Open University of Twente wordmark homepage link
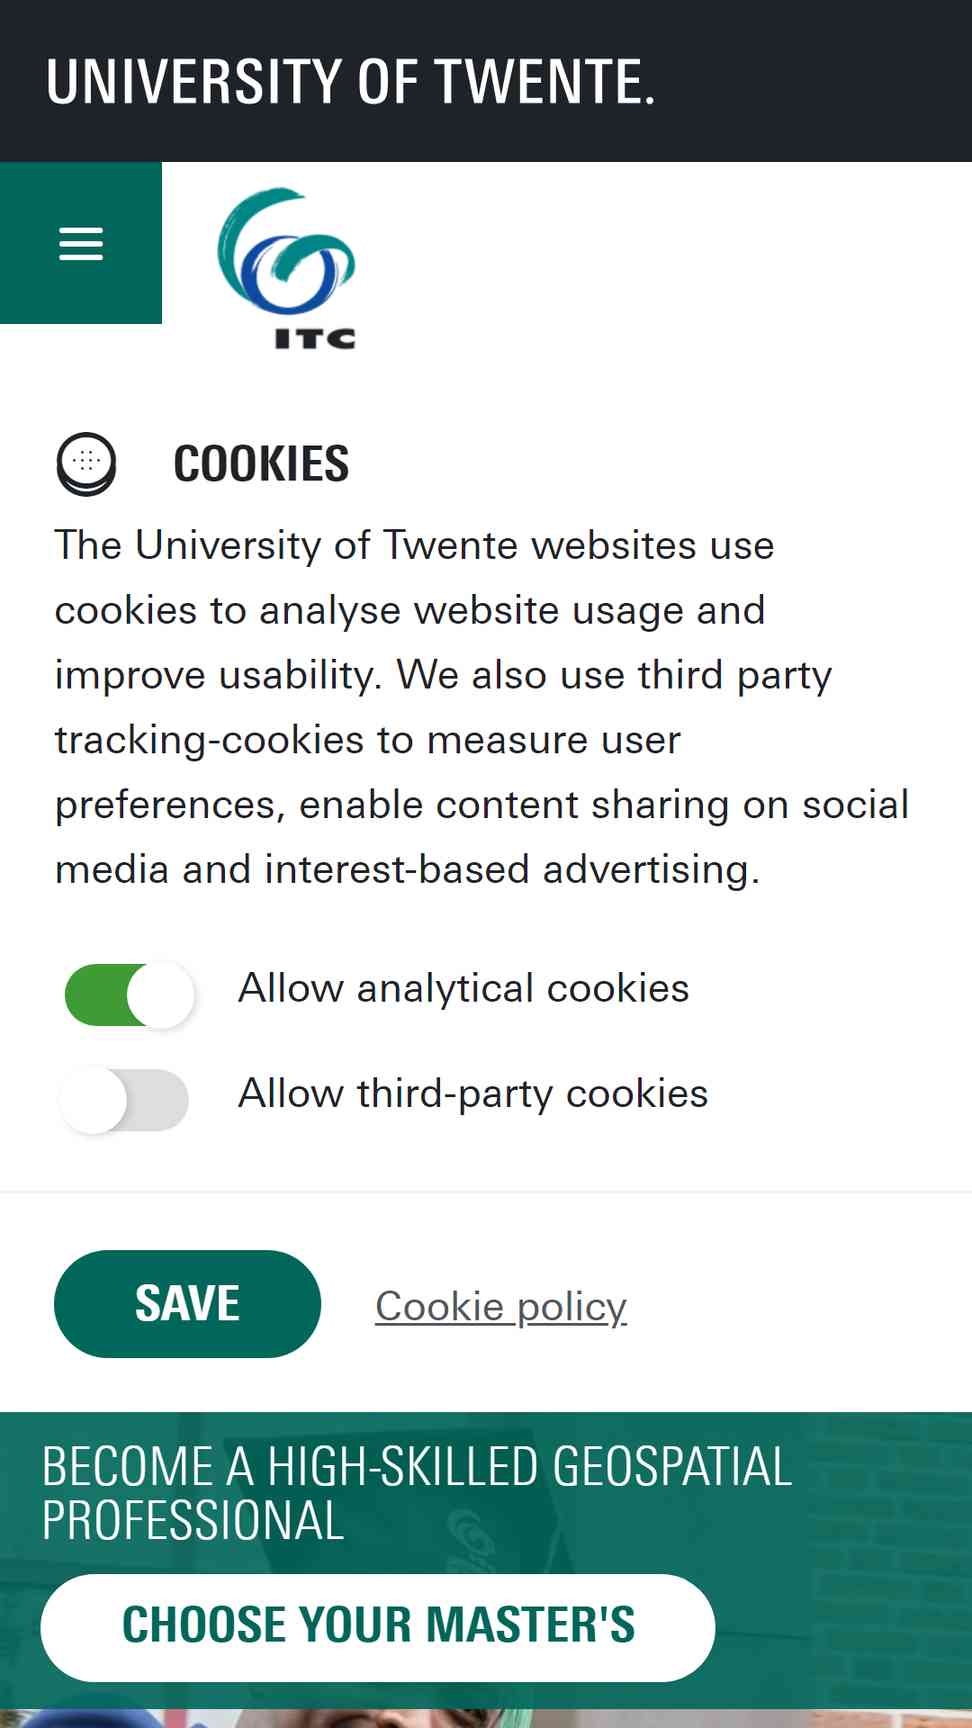Screen dimensions: 972x1728 tap(350, 81)
